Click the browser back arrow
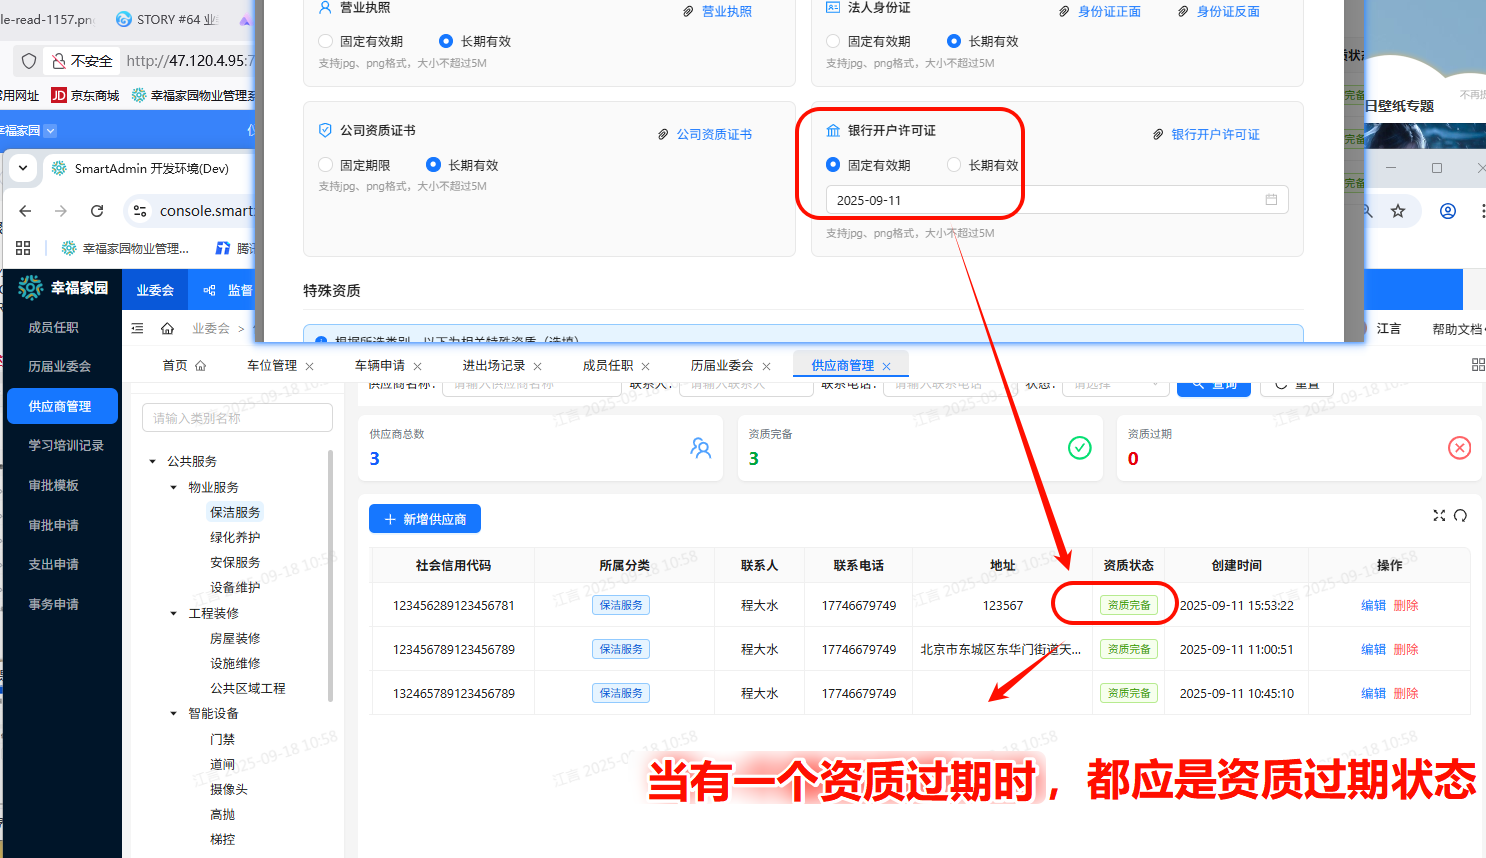This screenshot has width=1486, height=858. pos(26,211)
